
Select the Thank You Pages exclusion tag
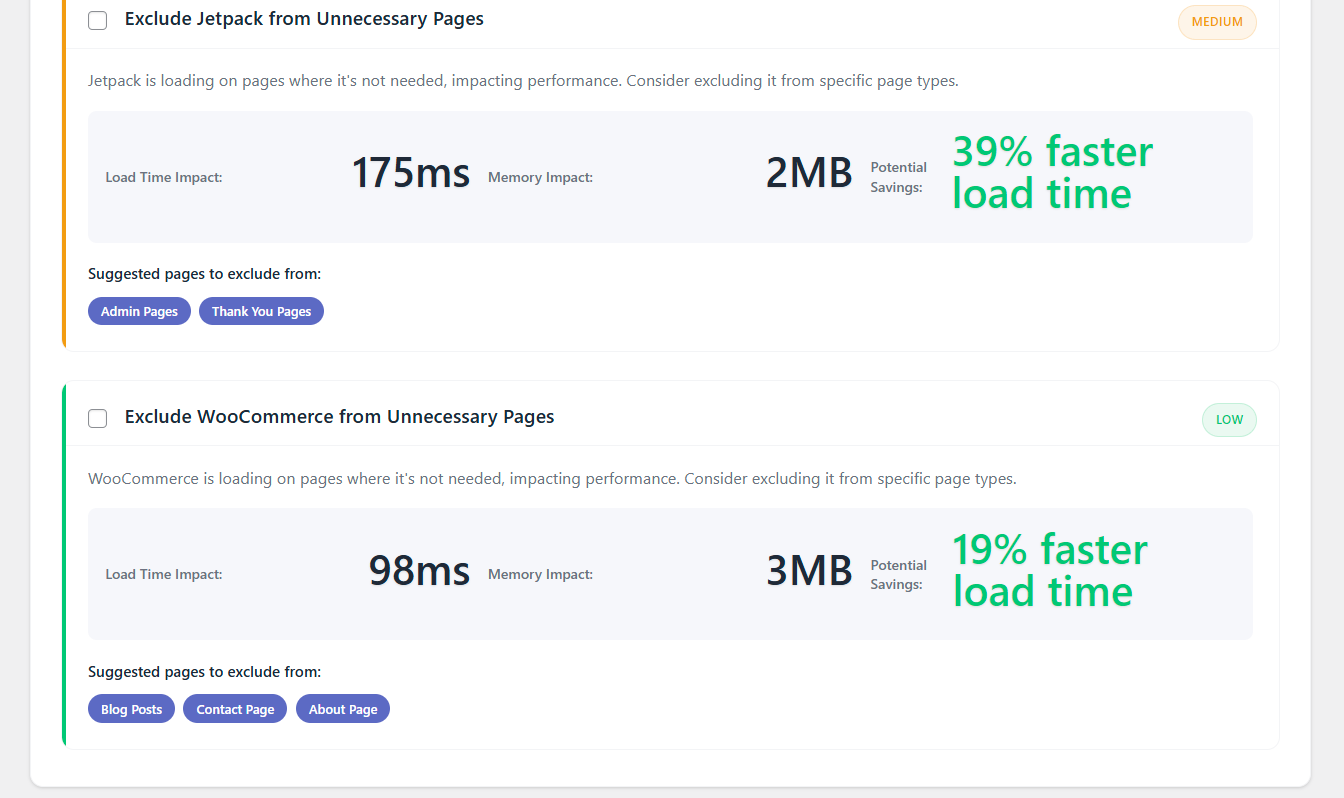[261, 311]
